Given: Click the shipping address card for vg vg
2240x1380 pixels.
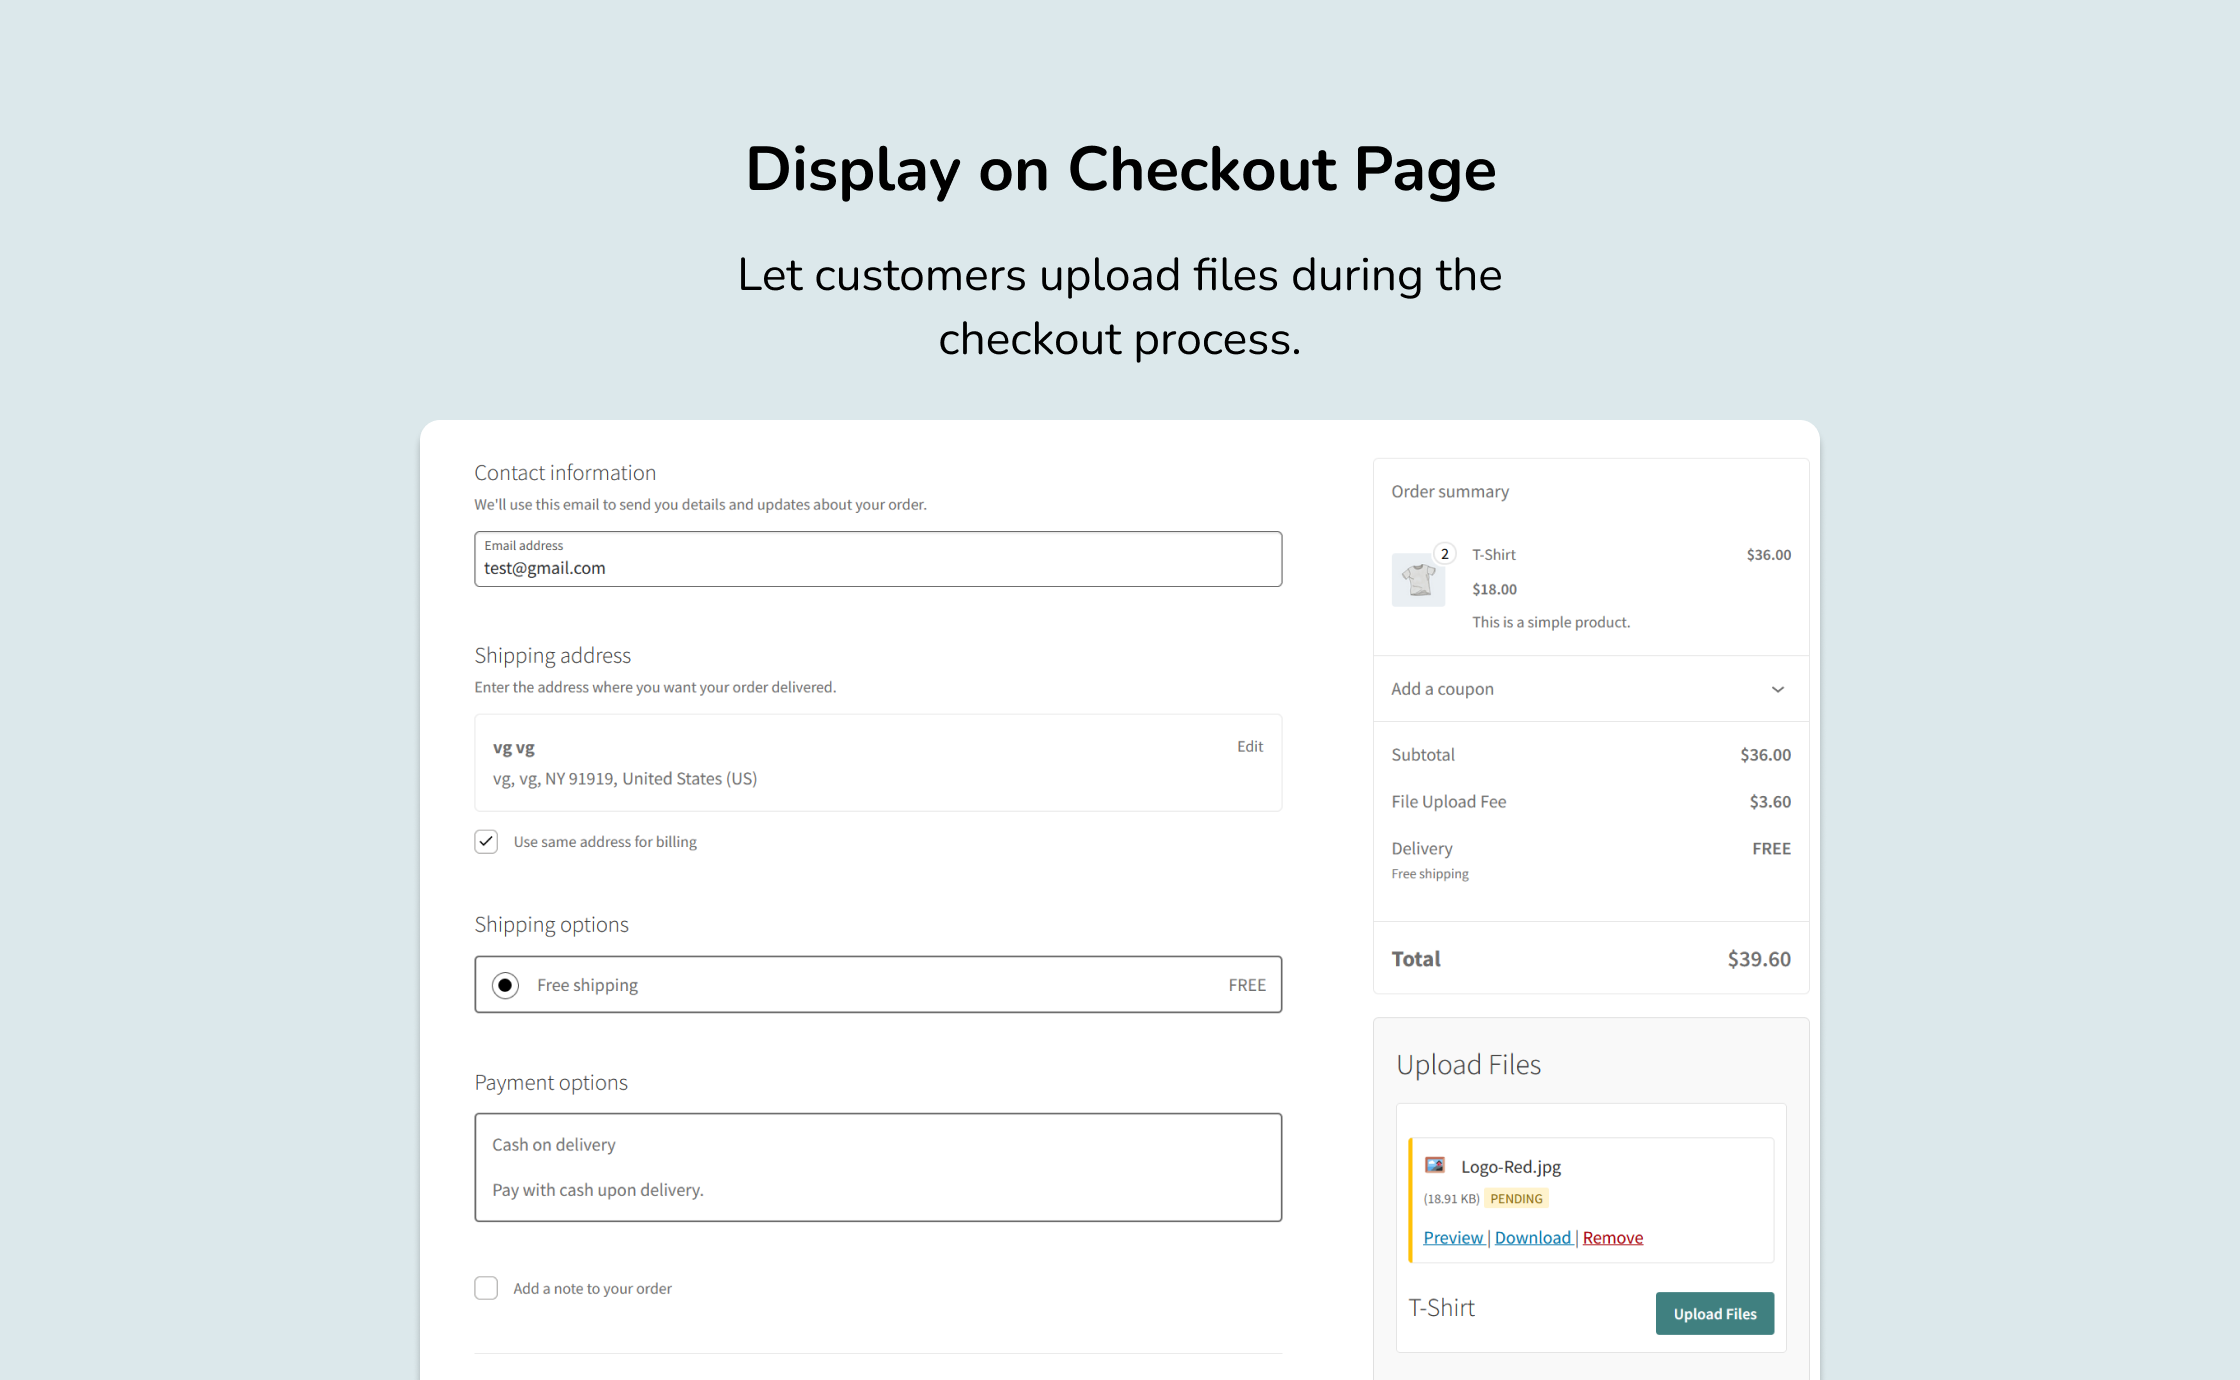Looking at the screenshot, I should (x=878, y=763).
